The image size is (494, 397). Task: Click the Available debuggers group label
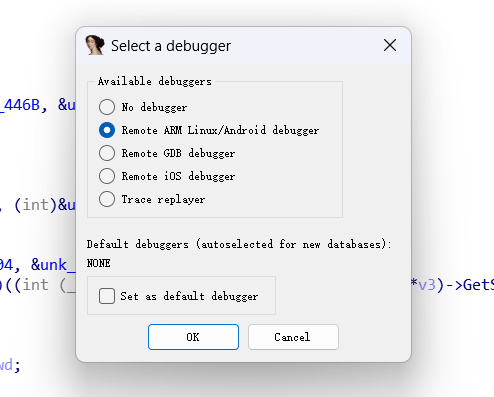point(155,81)
